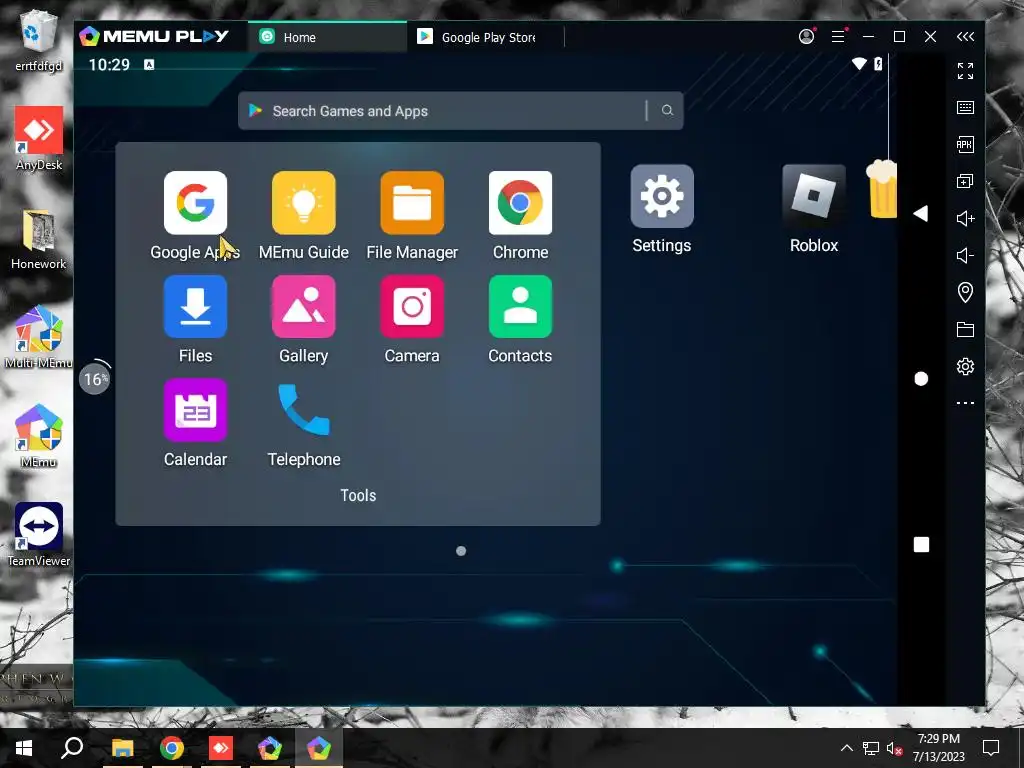Image resolution: width=1024 pixels, height=768 pixels.
Task: Open the MEmu hamburger menu
Action: pos(839,37)
